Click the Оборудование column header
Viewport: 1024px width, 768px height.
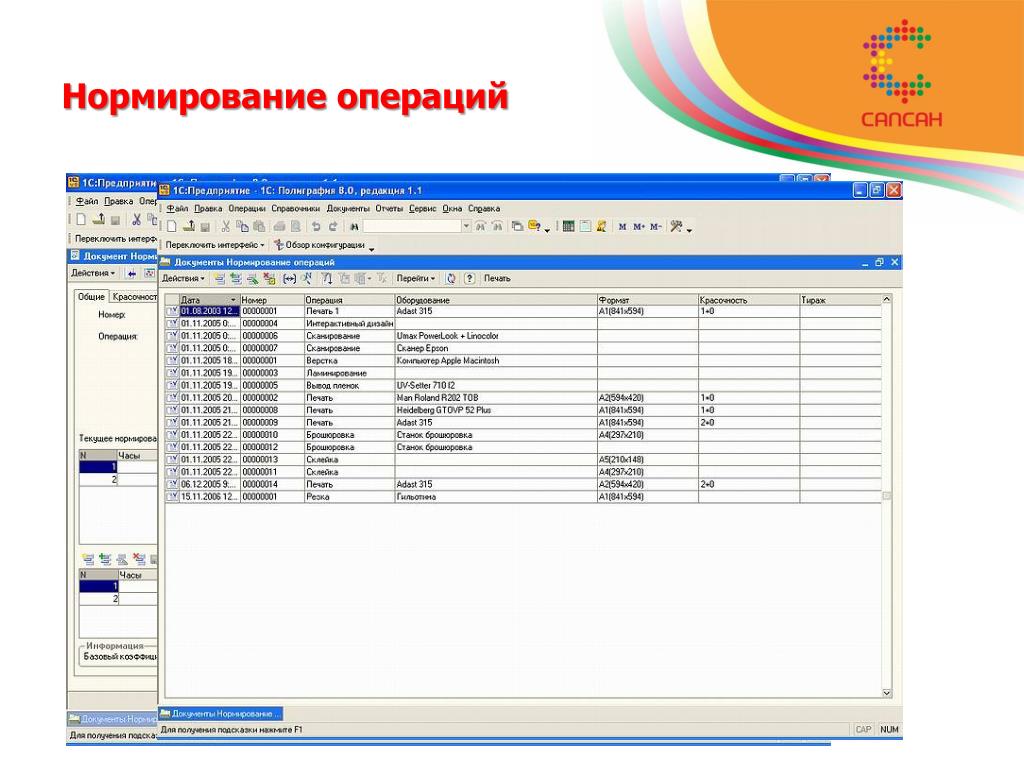(x=496, y=300)
